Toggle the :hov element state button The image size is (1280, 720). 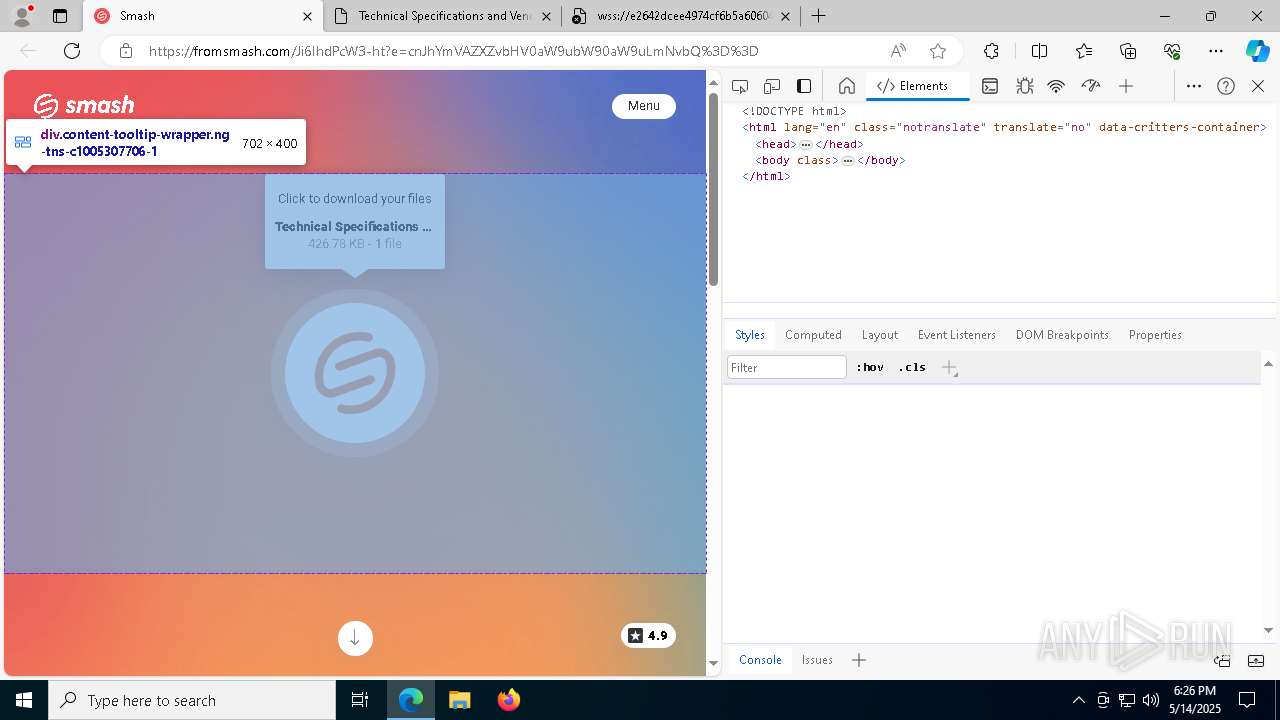pos(870,367)
